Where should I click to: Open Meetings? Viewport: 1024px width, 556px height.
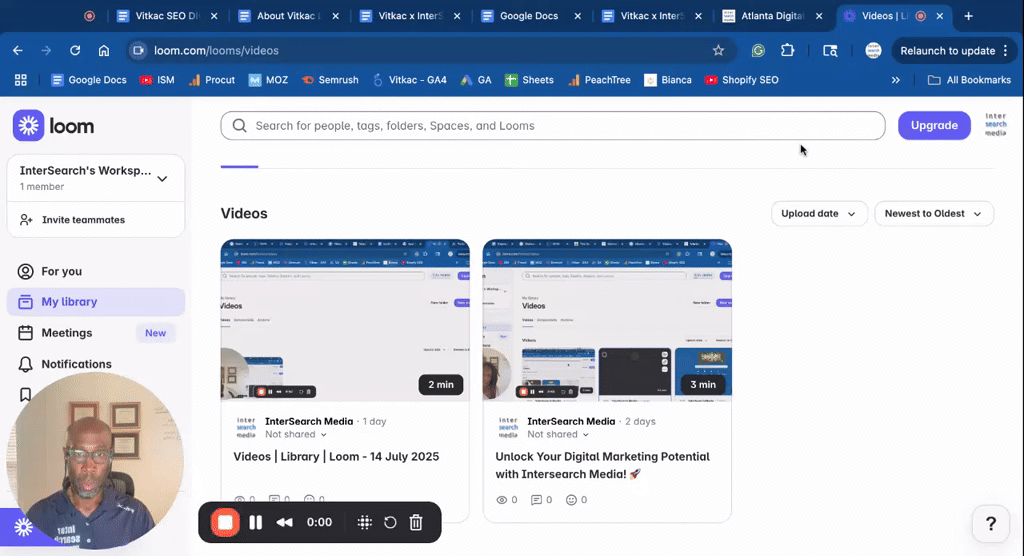tap(95, 333)
